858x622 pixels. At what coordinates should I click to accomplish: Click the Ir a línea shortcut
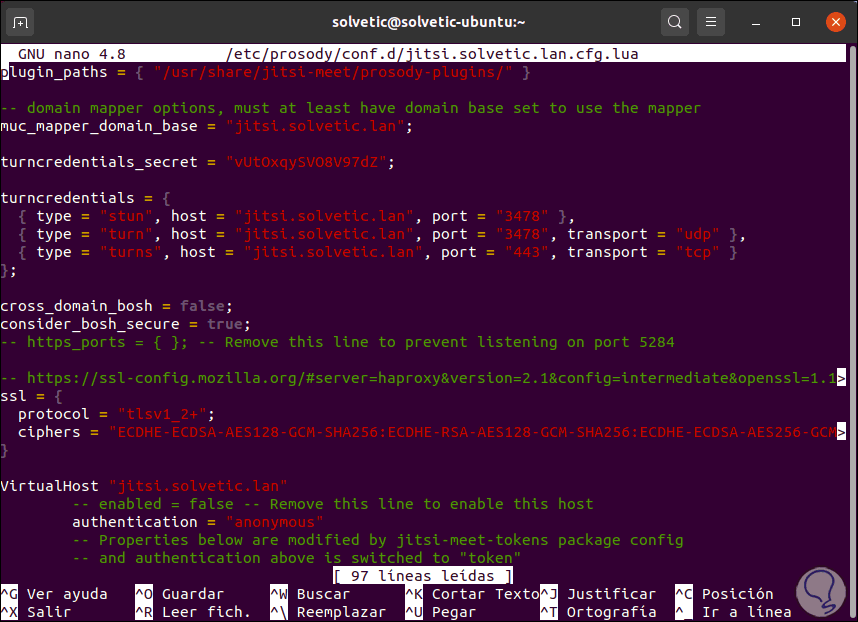tap(733, 612)
